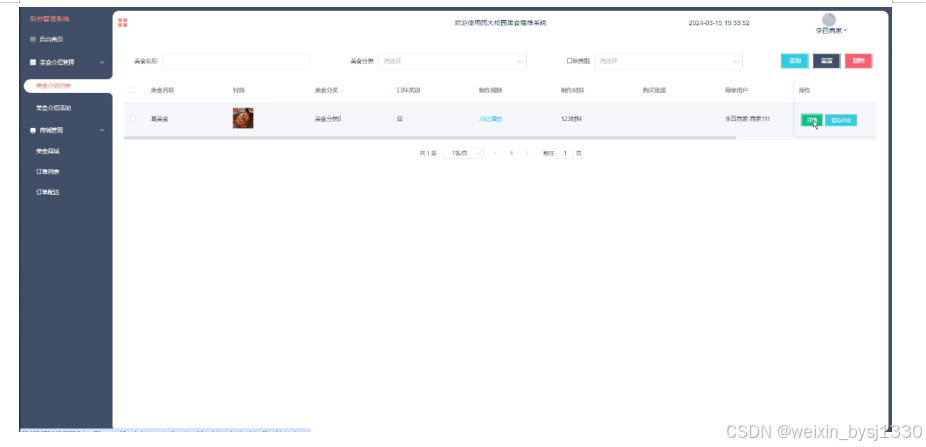Focus the go-to page number input

tap(565, 153)
